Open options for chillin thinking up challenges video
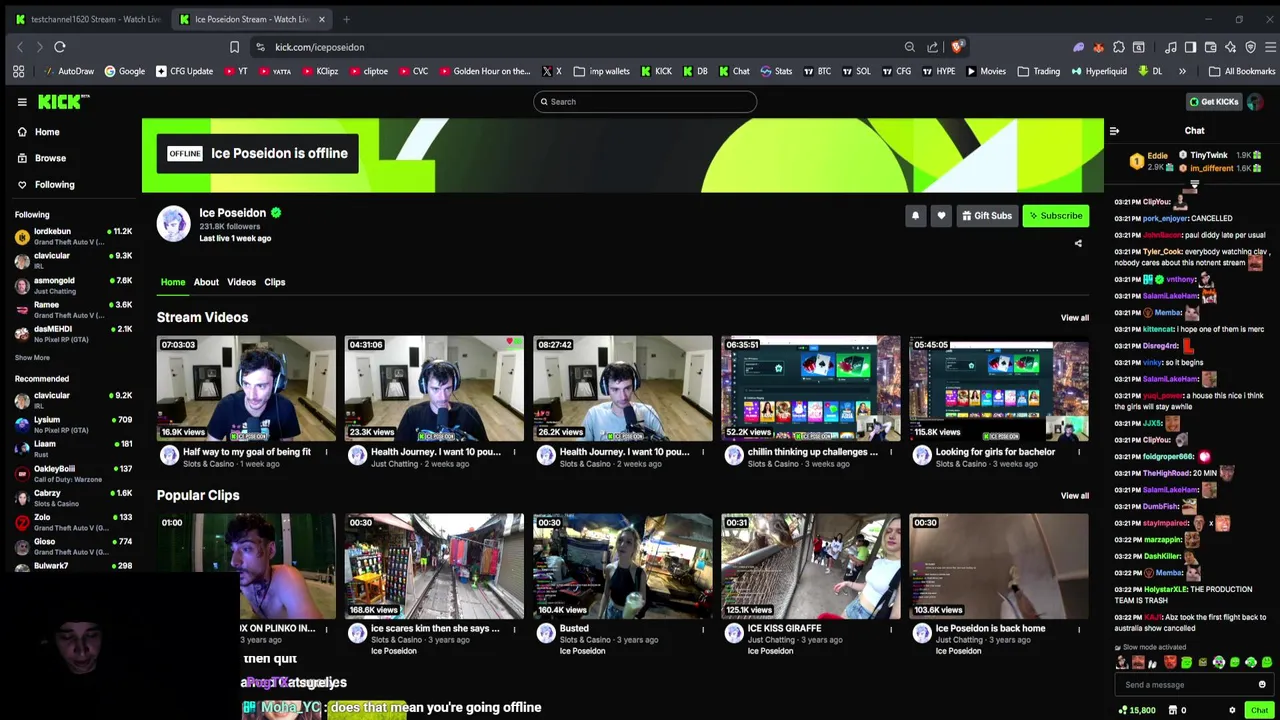Screen dimensions: 1280x720 891,452
